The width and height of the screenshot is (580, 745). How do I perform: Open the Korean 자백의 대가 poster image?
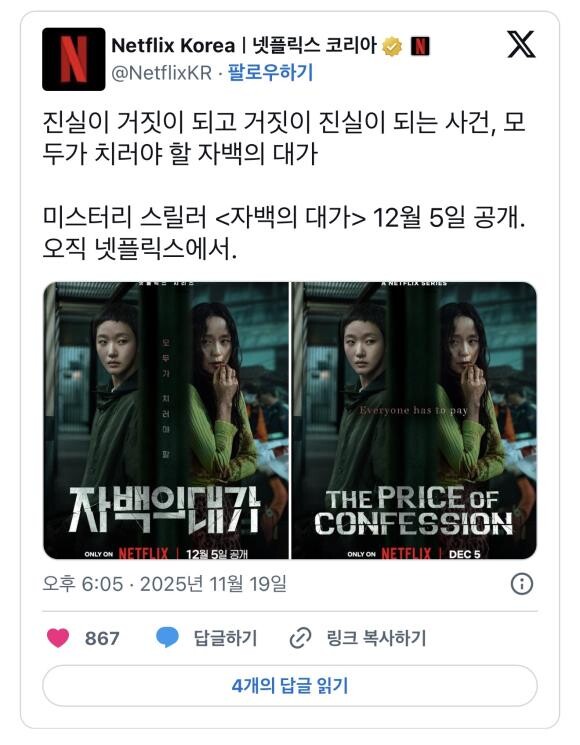click(166, 420)
